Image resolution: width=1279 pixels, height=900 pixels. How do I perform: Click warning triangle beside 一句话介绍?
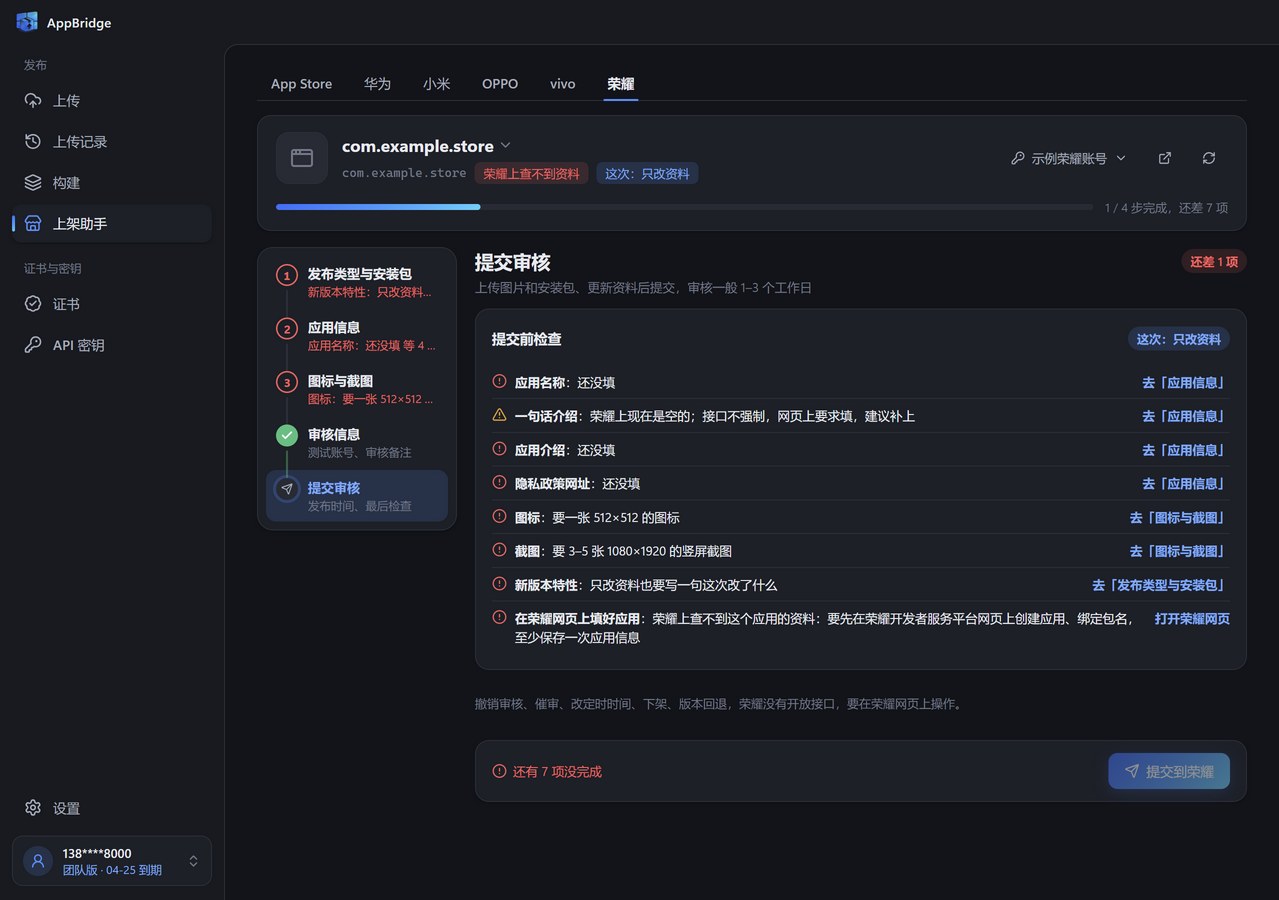[x=499, y=415]
